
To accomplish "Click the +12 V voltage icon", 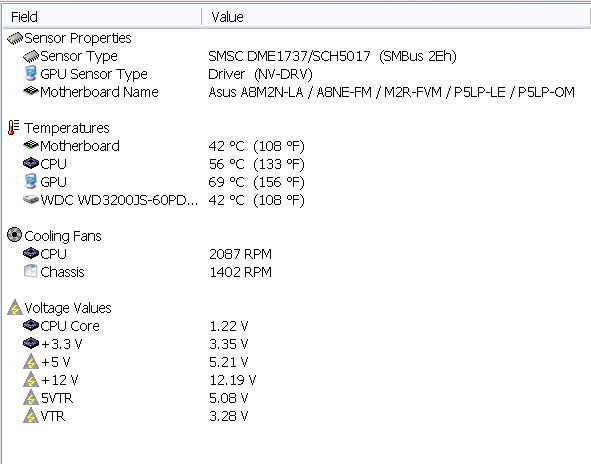I will tap(31, 380).
